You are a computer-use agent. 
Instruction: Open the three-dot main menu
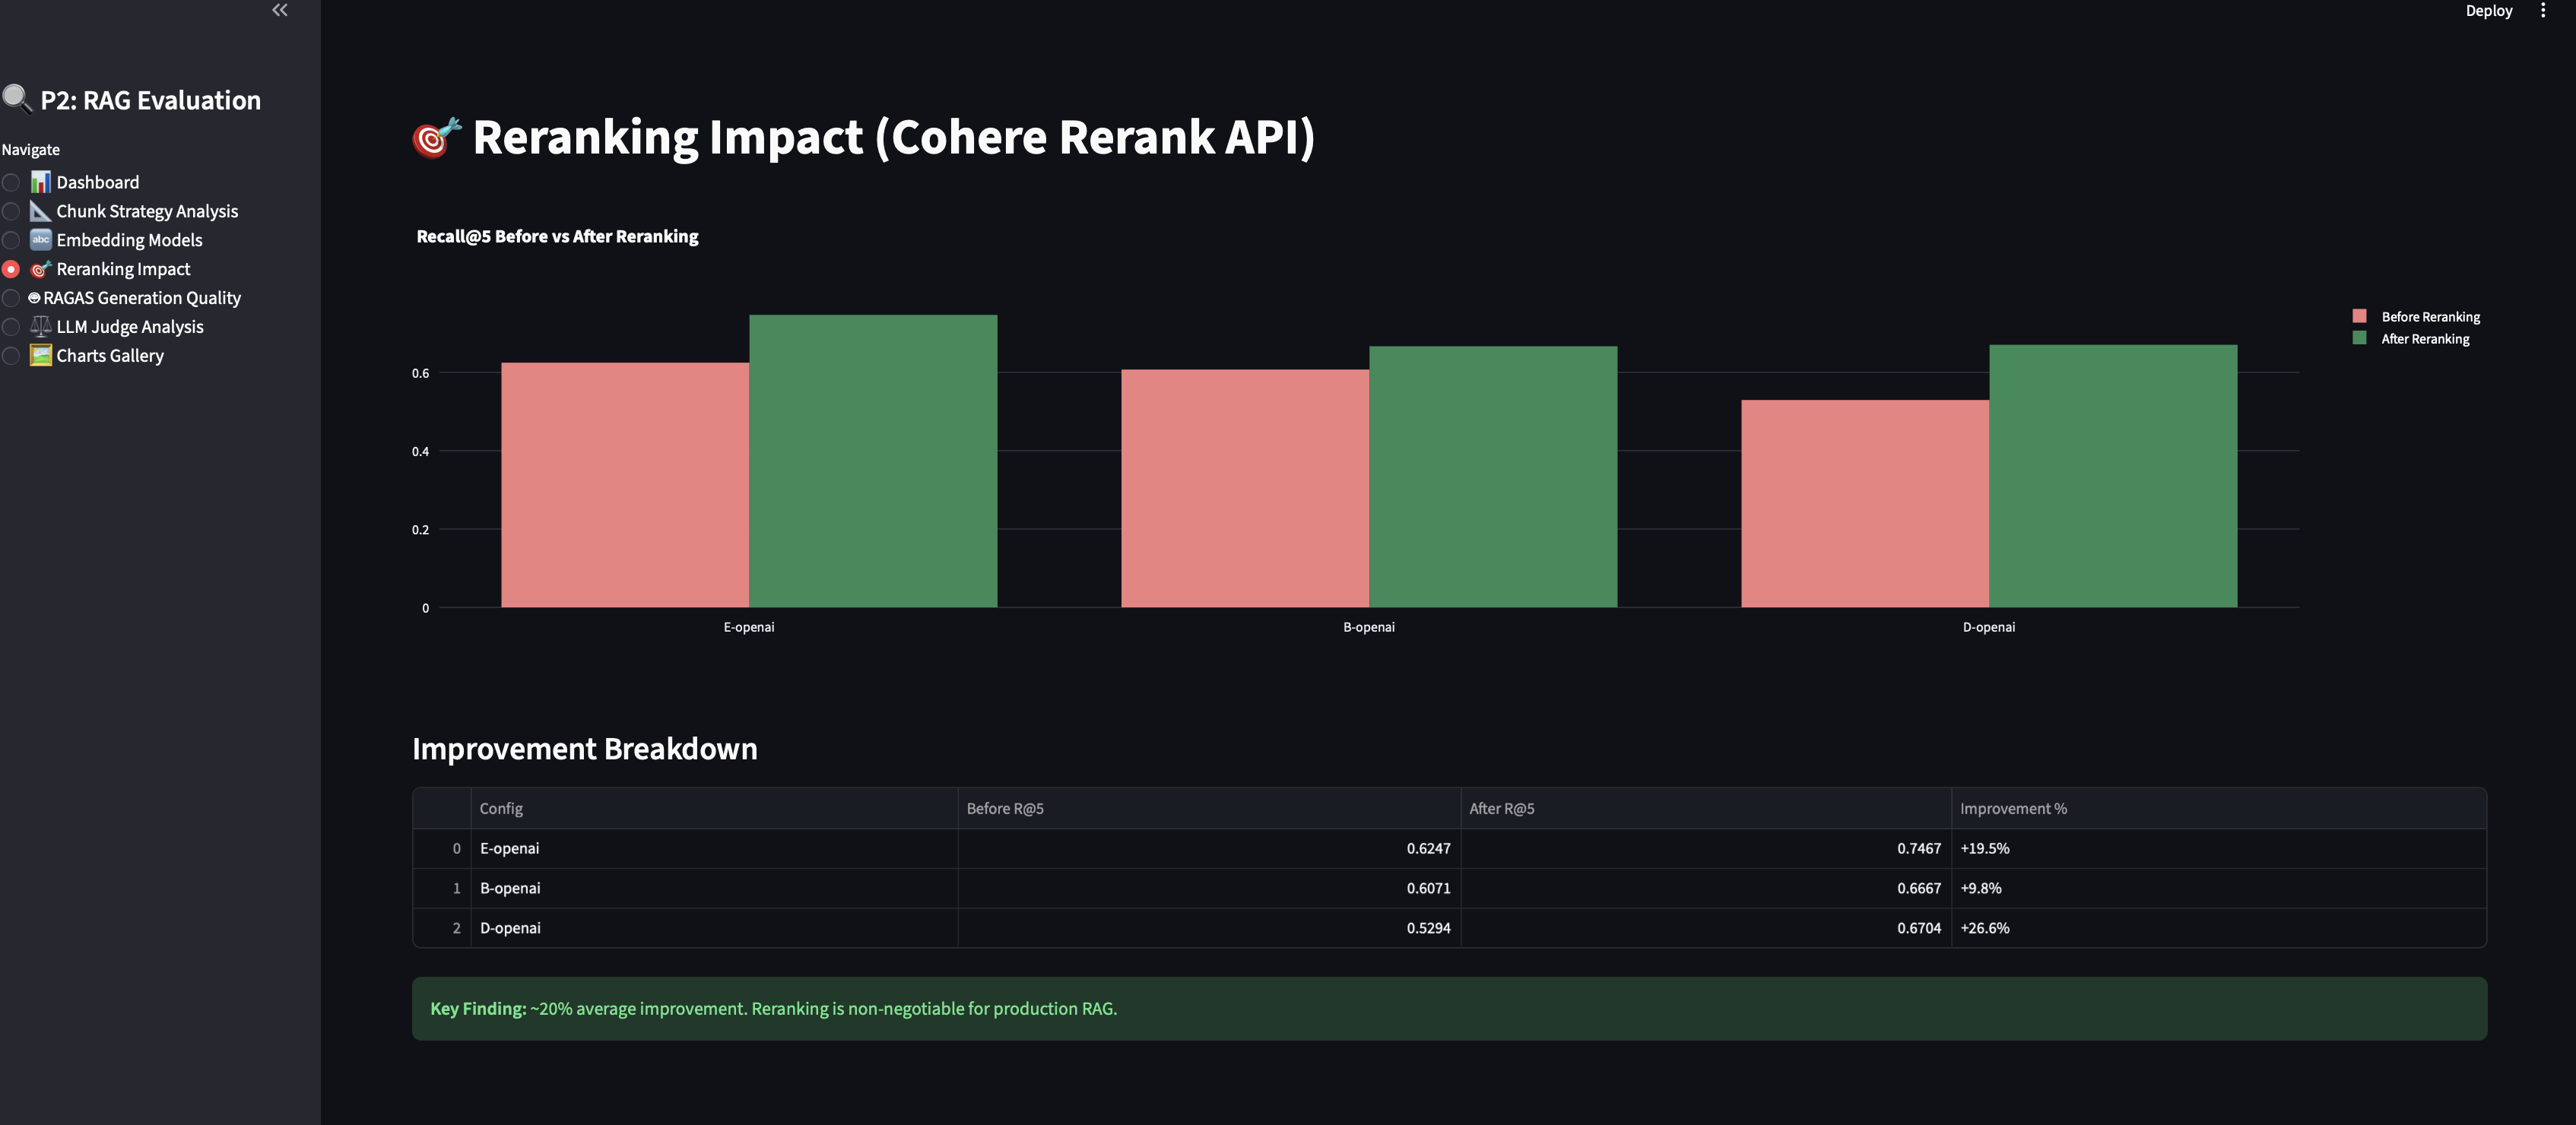click(x=2543, y=11)
